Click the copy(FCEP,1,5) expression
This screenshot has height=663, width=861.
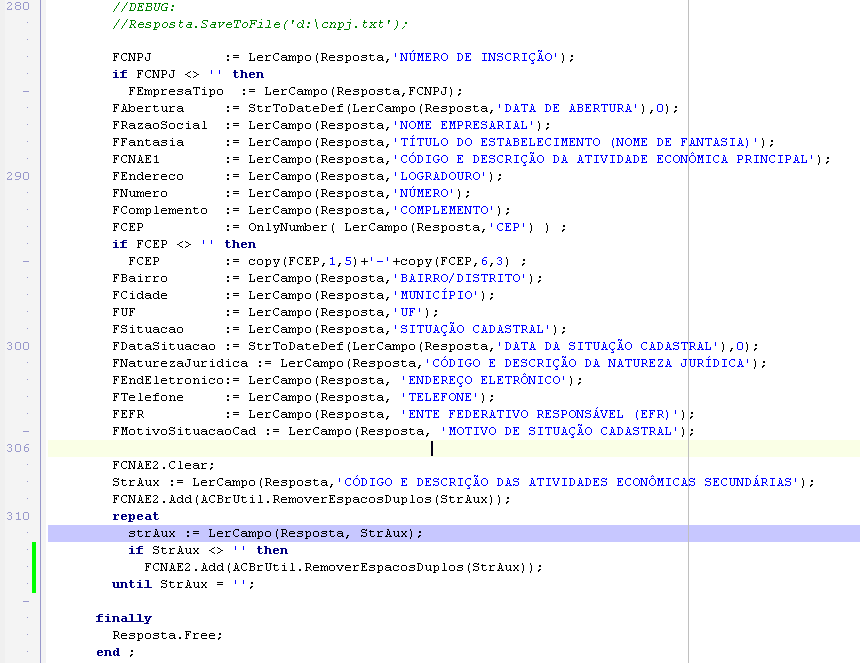[x=303, y=261]
